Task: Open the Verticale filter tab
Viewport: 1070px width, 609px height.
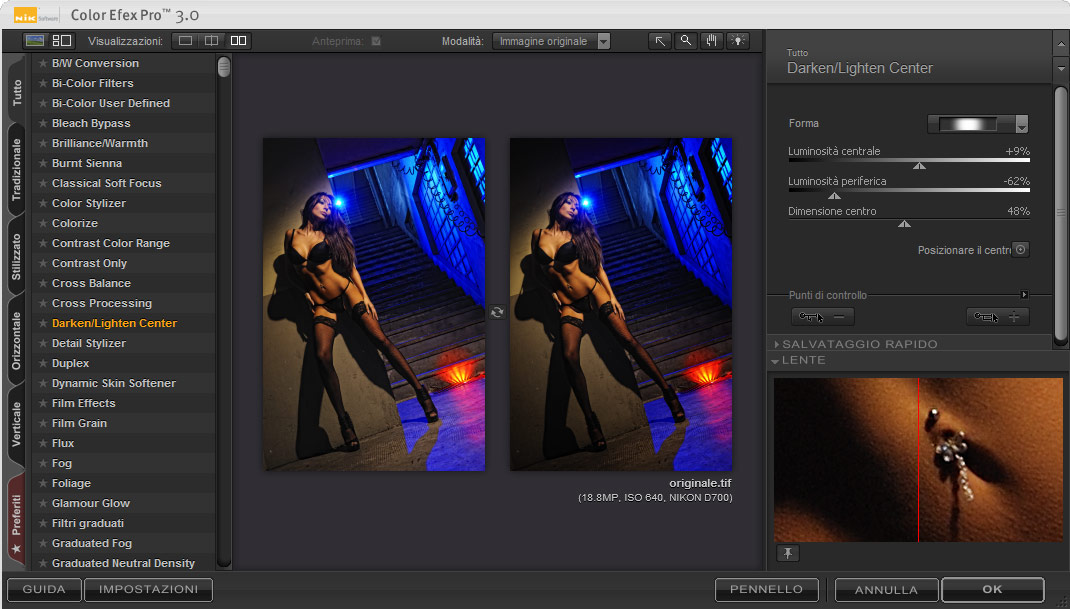Action: pos(16,425)
